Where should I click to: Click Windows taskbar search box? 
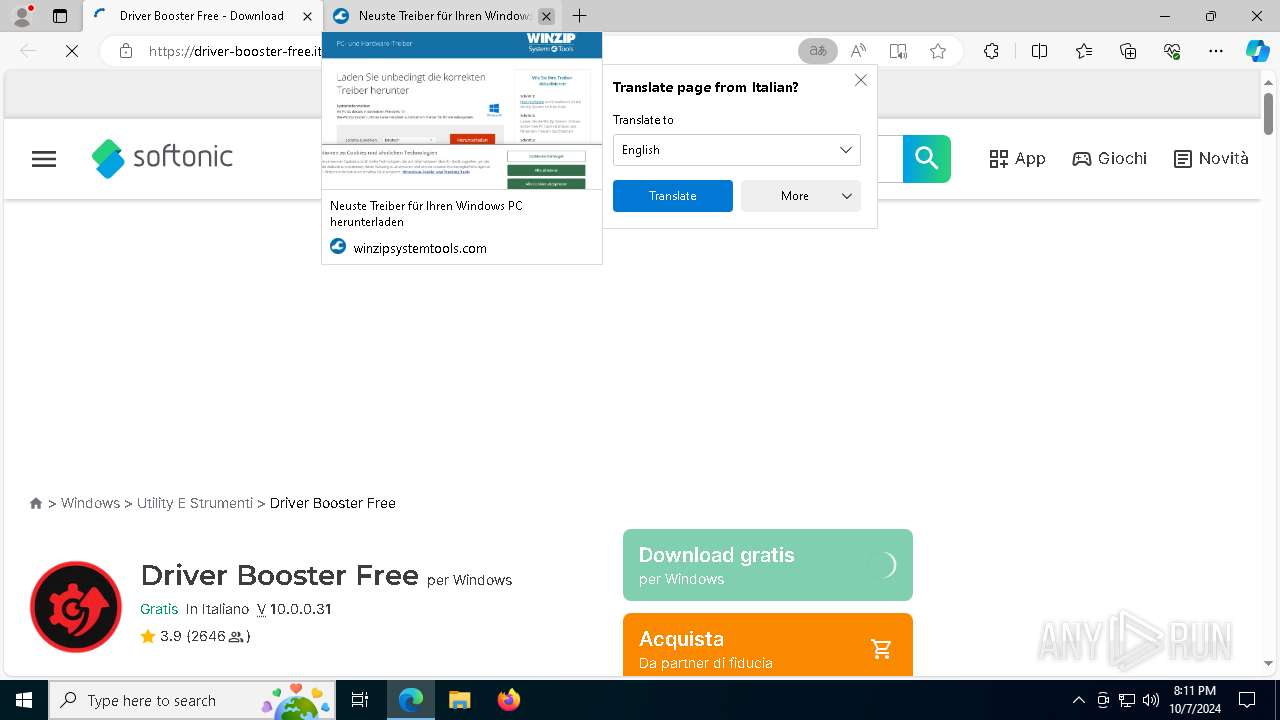192,700
